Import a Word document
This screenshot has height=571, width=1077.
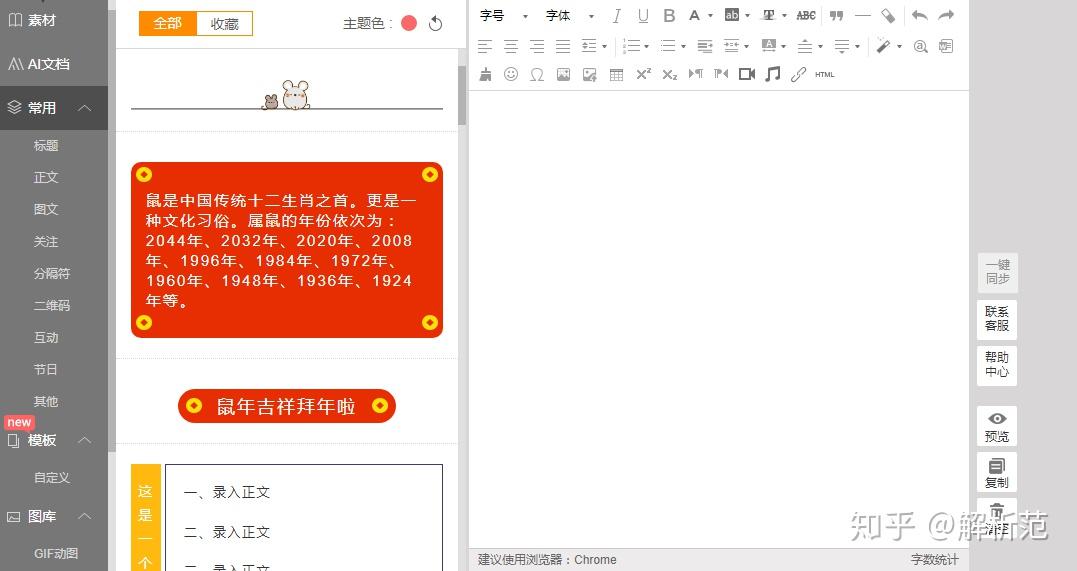coord(946,46)
